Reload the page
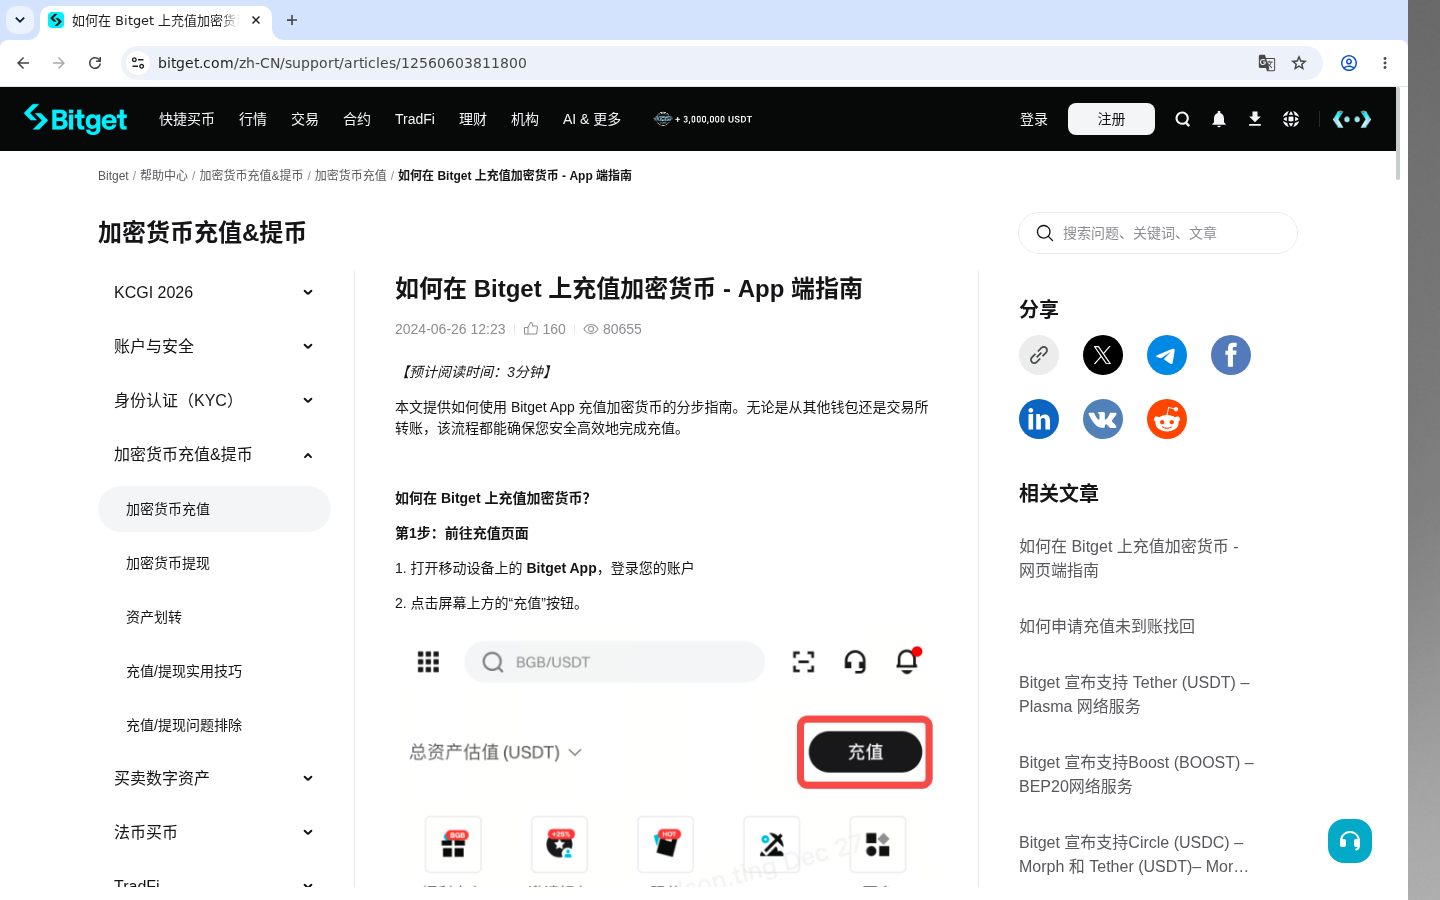The image size is (1440, 900). 95,63
